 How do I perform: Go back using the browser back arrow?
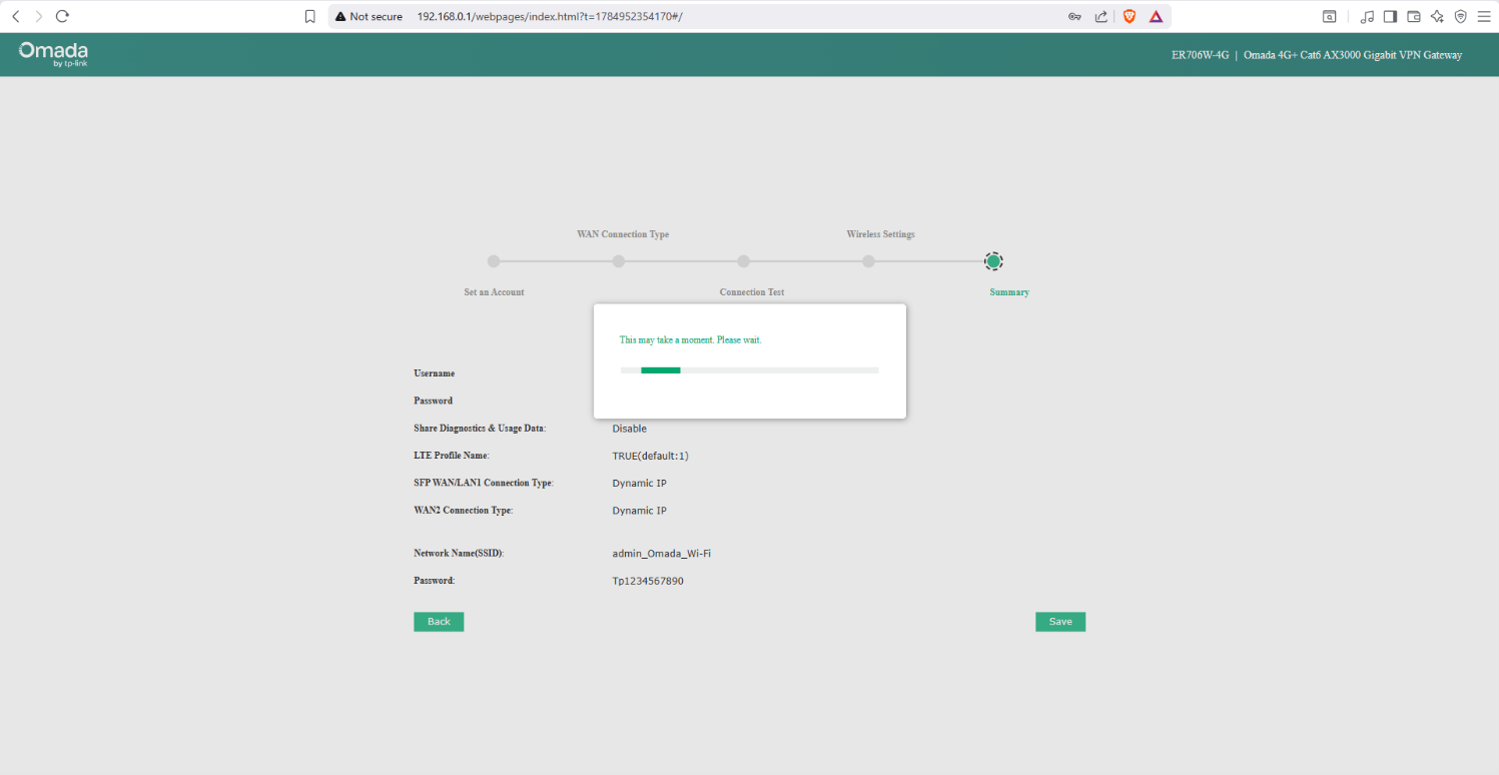coord(15,16)
